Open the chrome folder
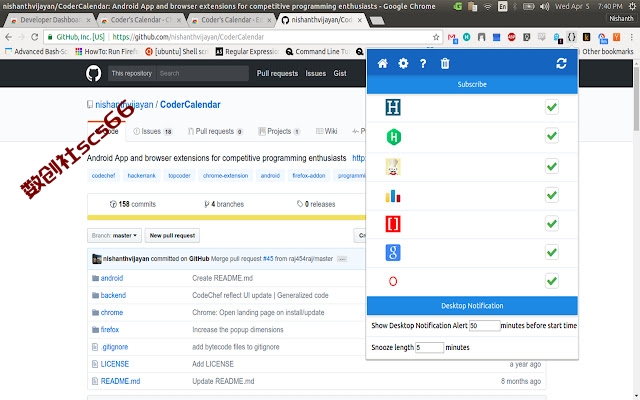 112,313
